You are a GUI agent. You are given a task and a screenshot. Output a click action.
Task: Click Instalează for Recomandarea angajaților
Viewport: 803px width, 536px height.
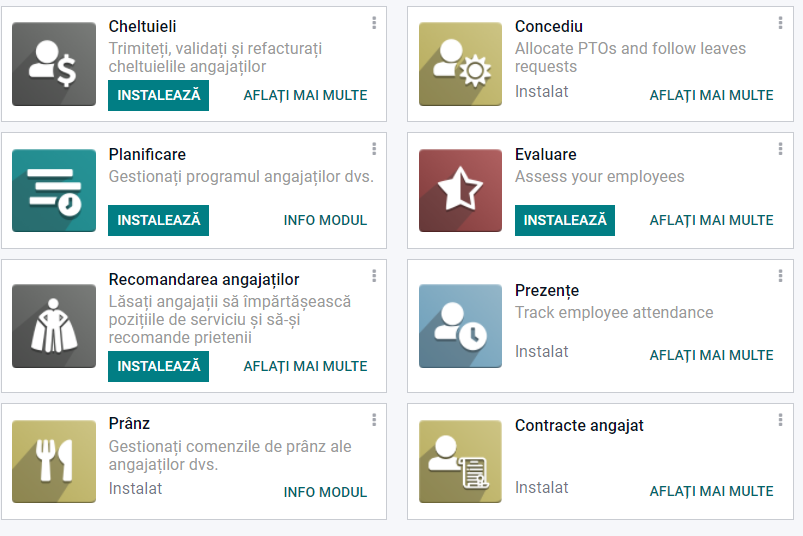(x=158, y=367)
